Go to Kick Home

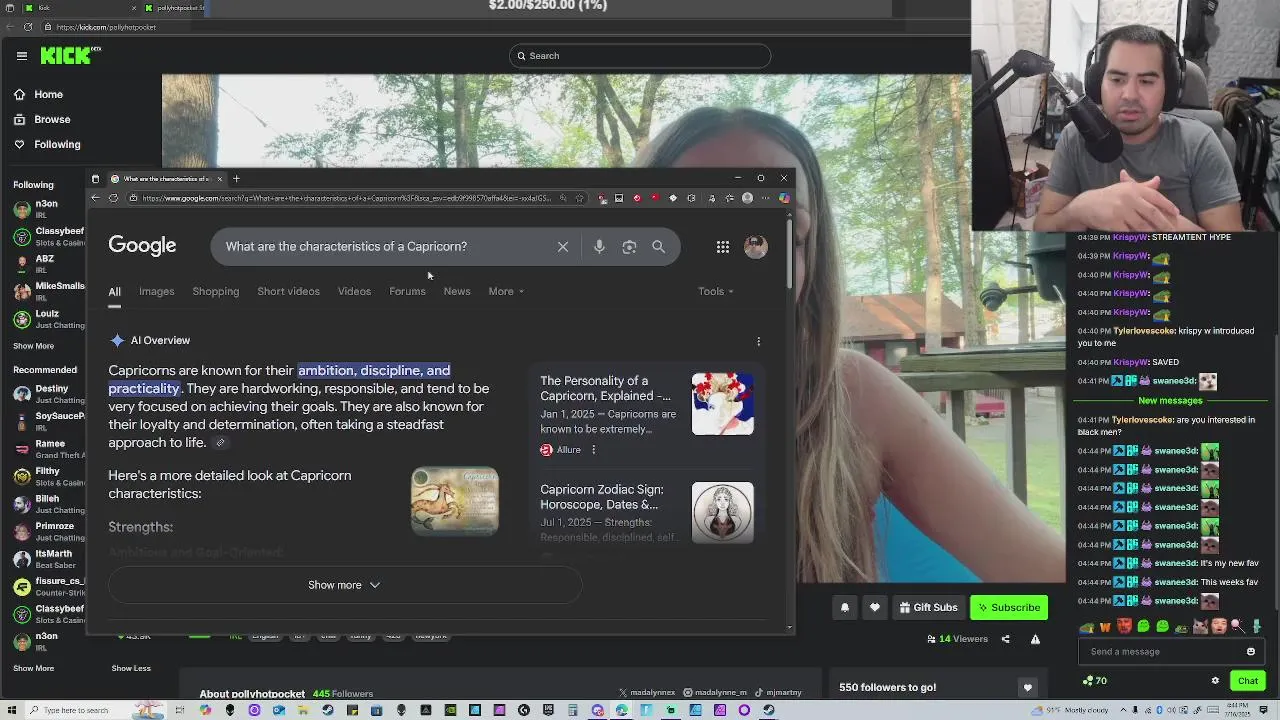point(38,95)
